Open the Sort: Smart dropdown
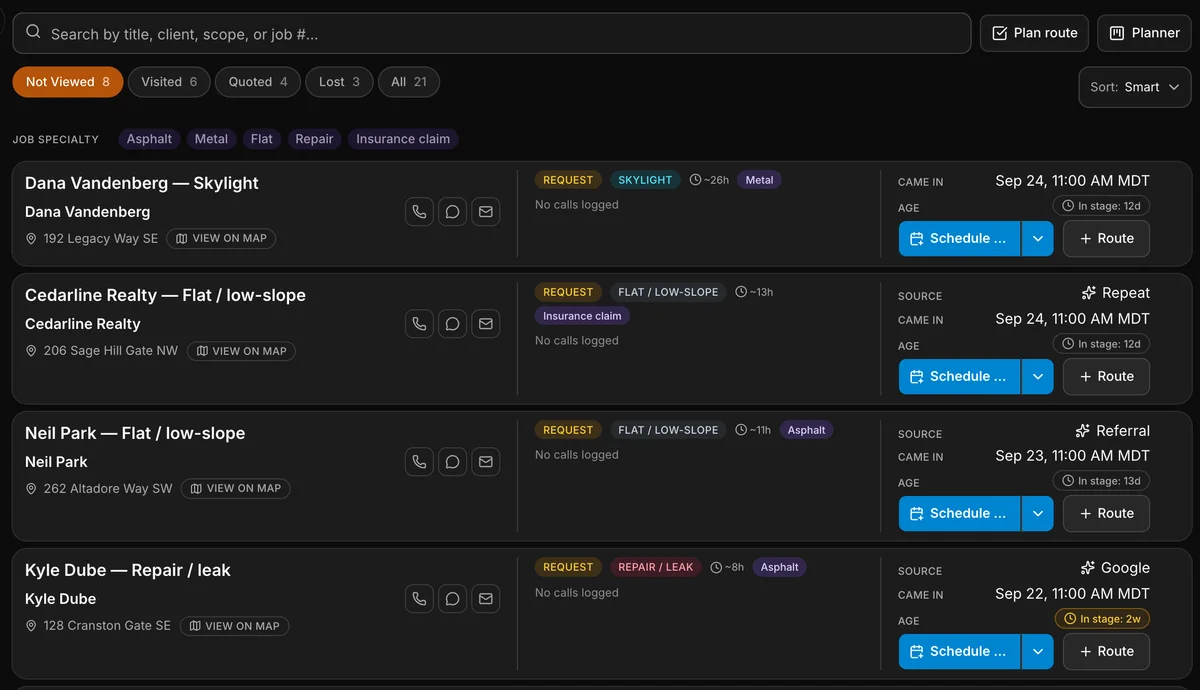Screen dimensions: 1200x690 coord(1135,87)
